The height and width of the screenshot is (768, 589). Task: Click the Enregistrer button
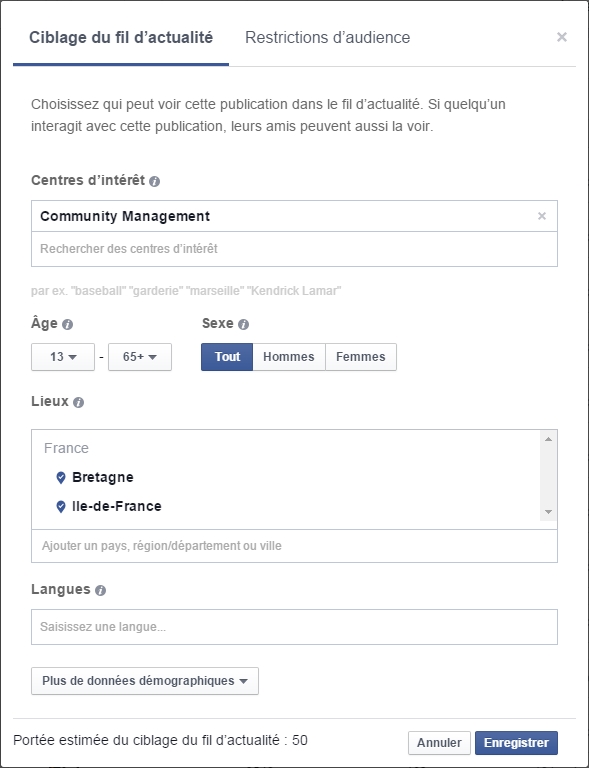[516, 743]
